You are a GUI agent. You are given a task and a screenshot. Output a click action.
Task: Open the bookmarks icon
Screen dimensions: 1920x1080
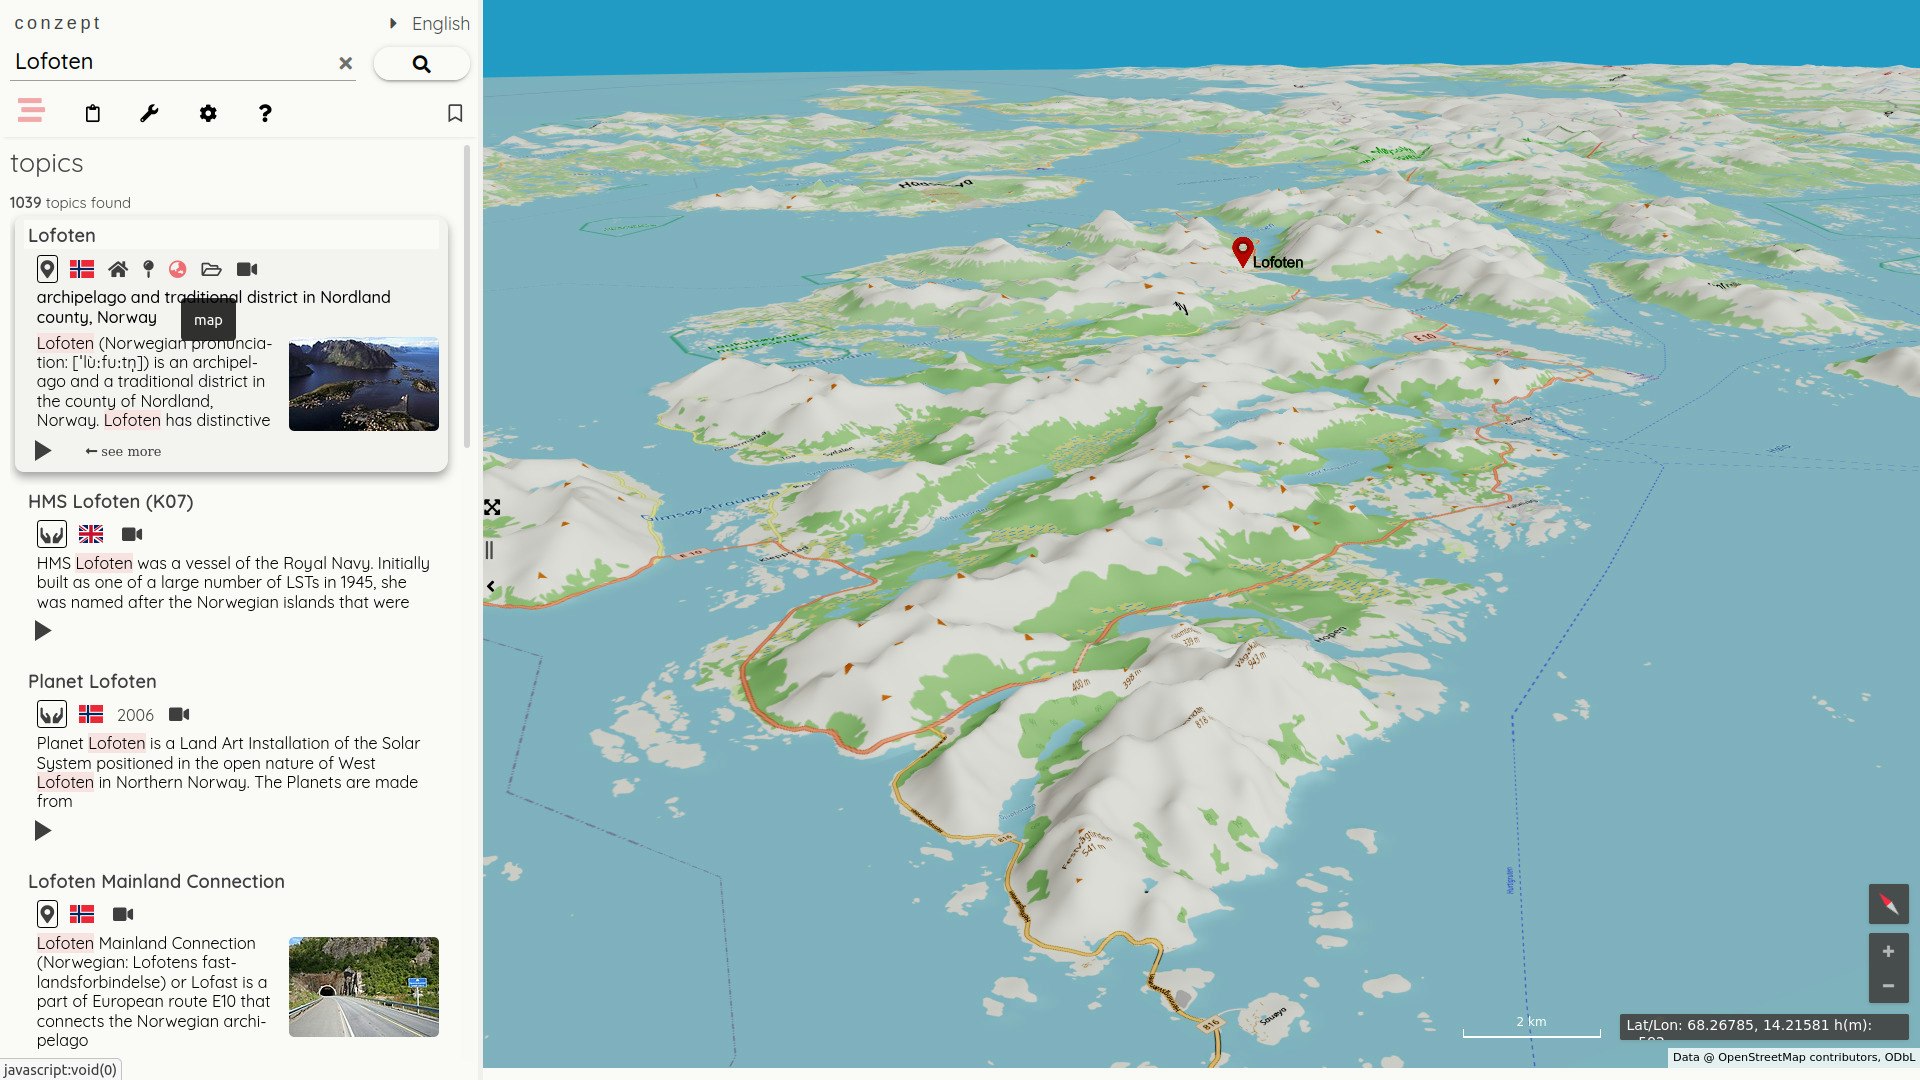tap(455, 113)
